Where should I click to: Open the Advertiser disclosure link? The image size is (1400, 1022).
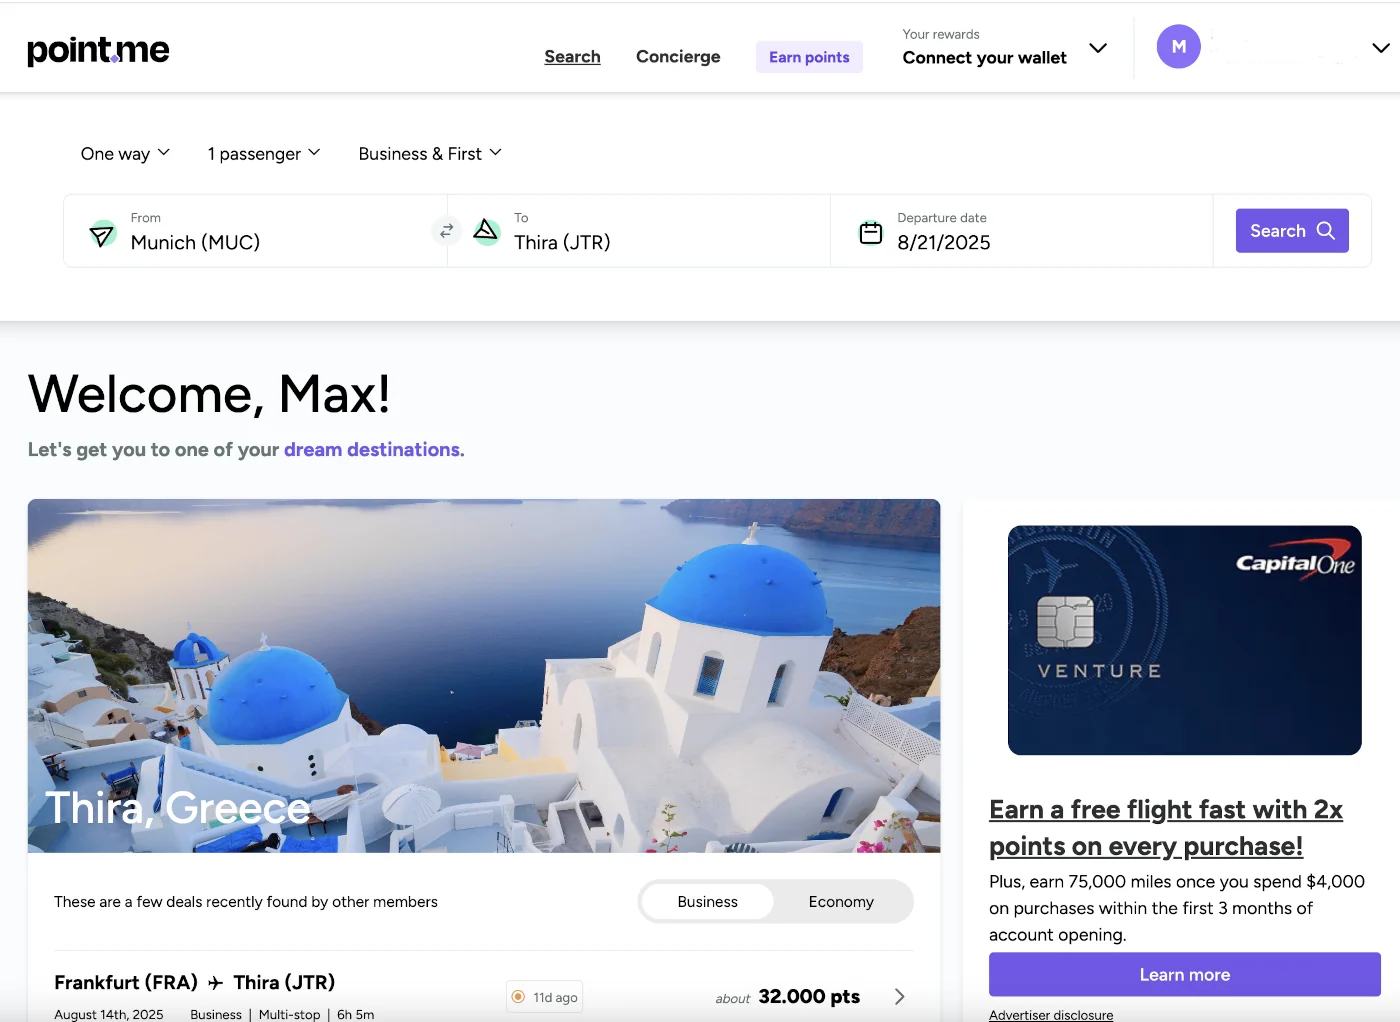click(x=1051, y=1015)
